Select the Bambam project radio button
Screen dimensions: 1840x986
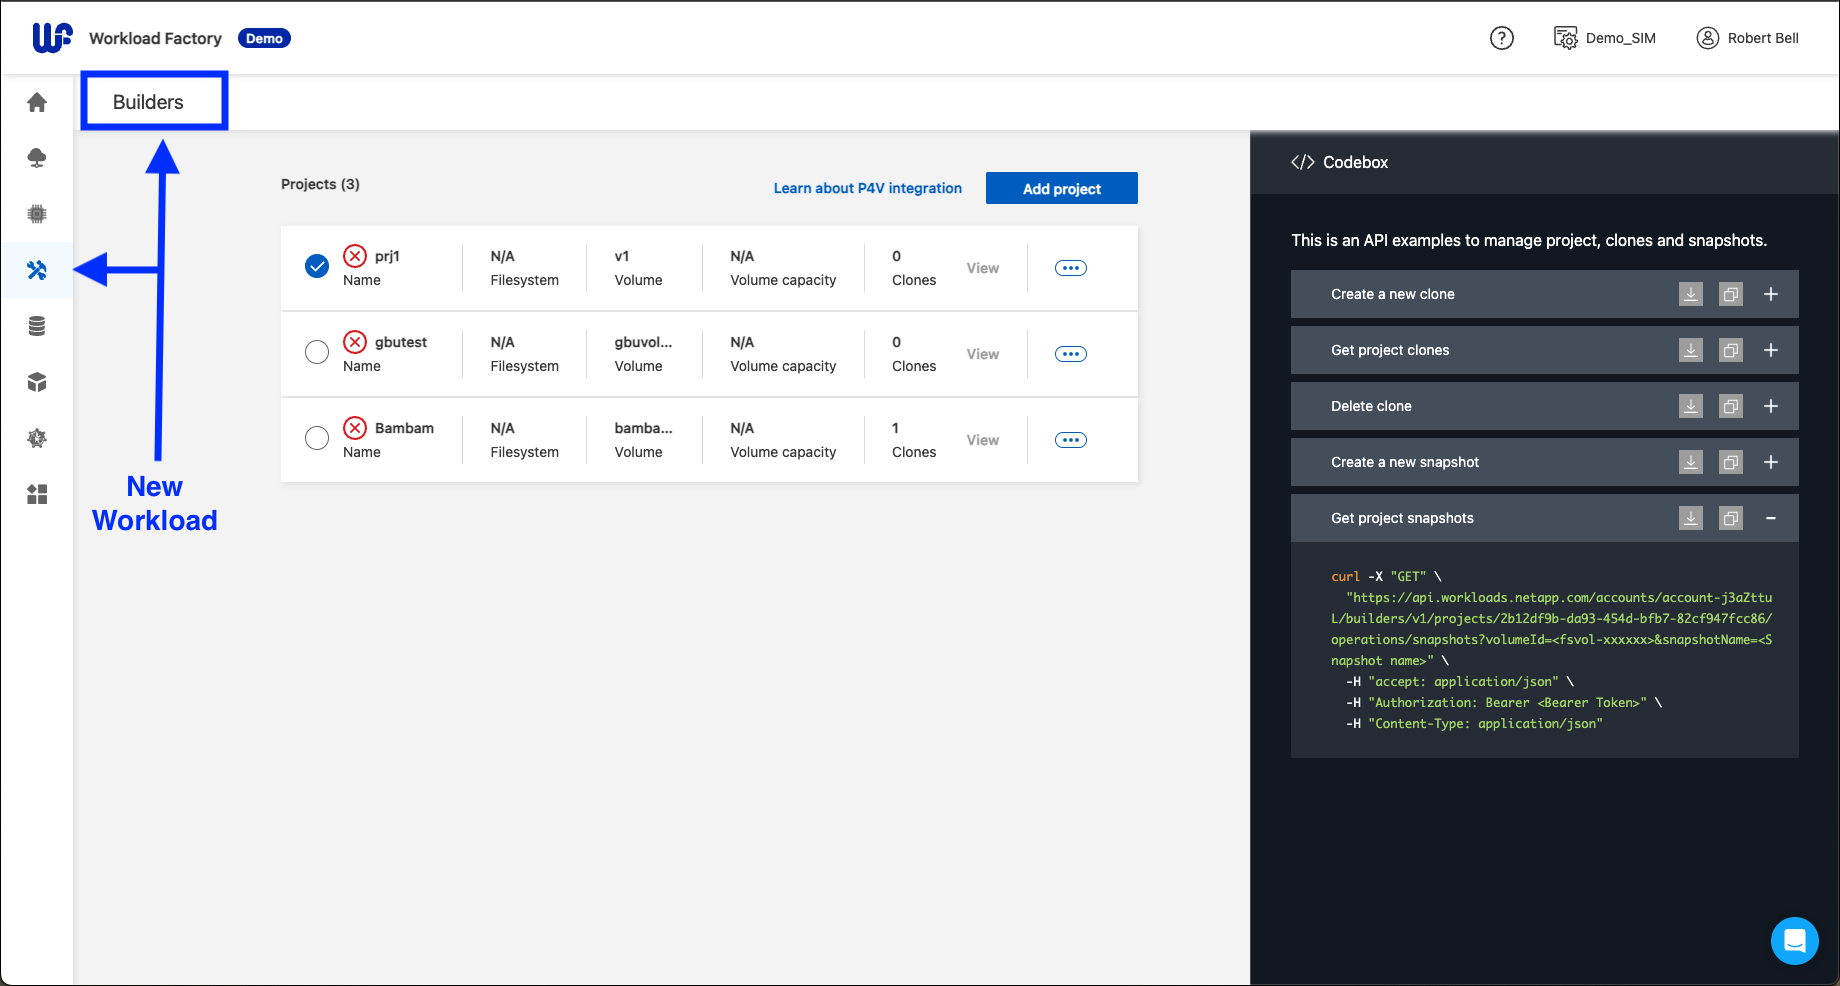tap(317, 438)
